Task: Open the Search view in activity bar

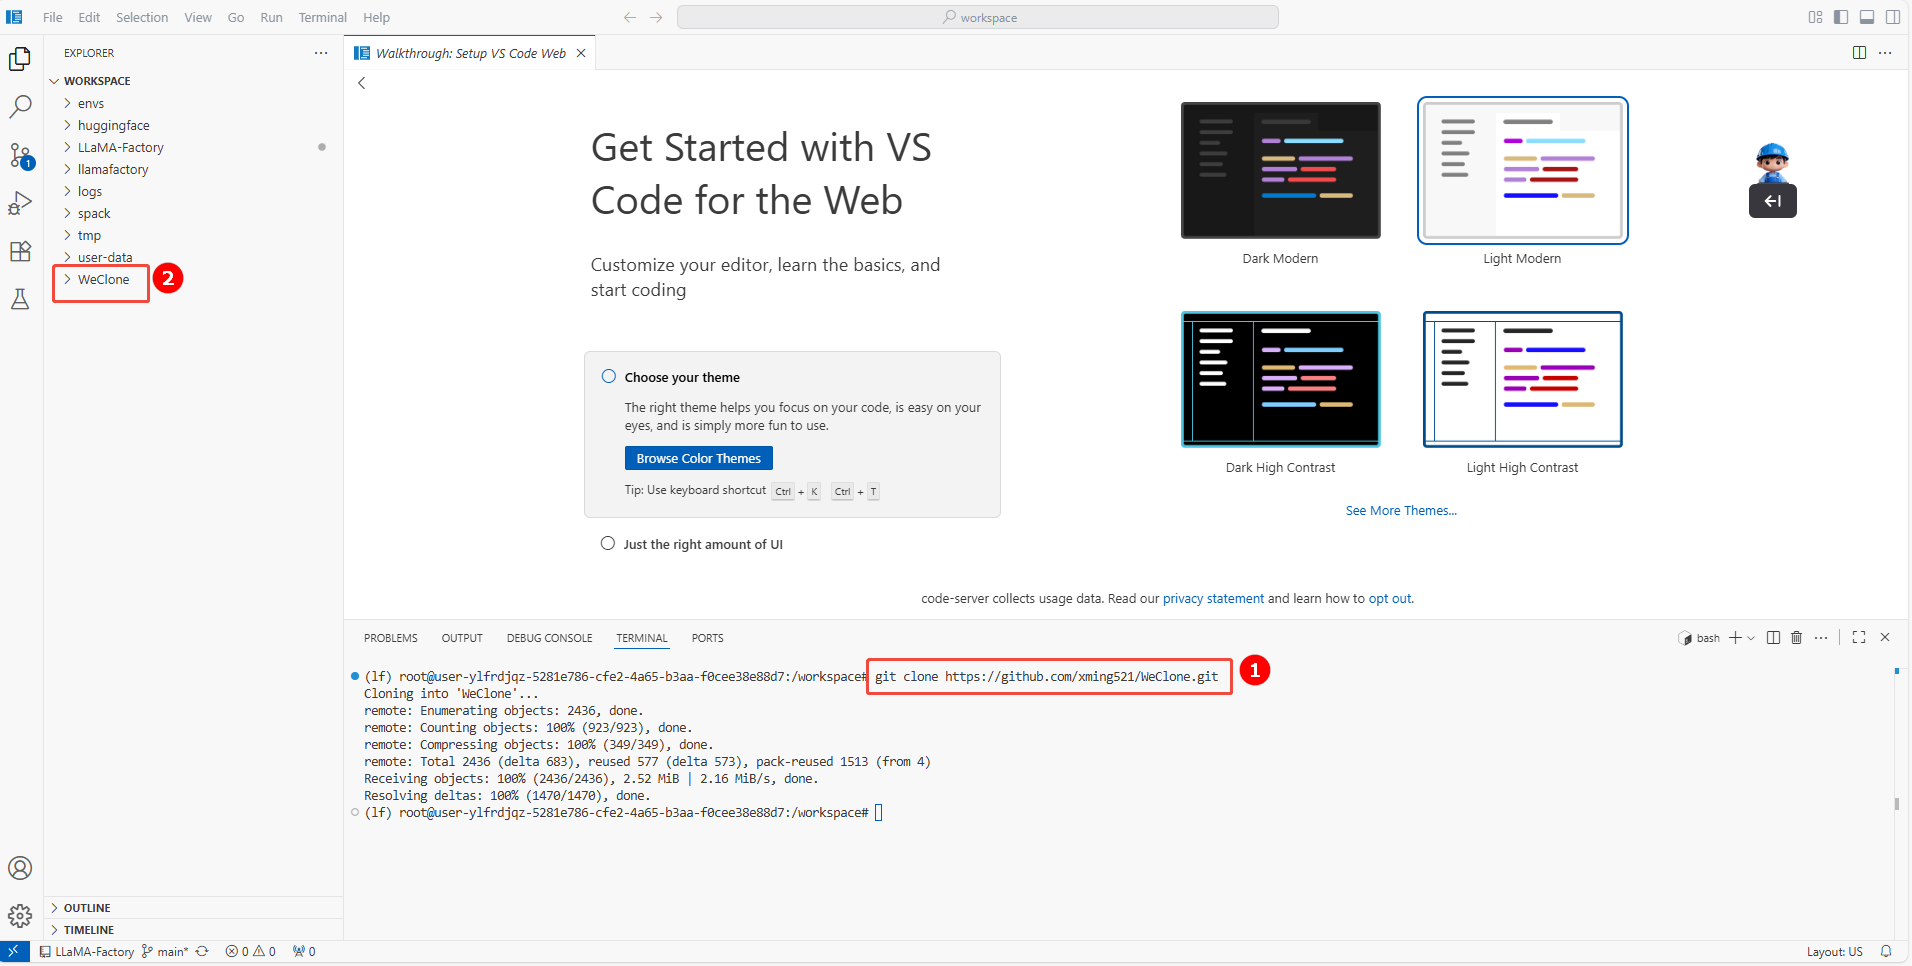Action: (x=20, y=106)
